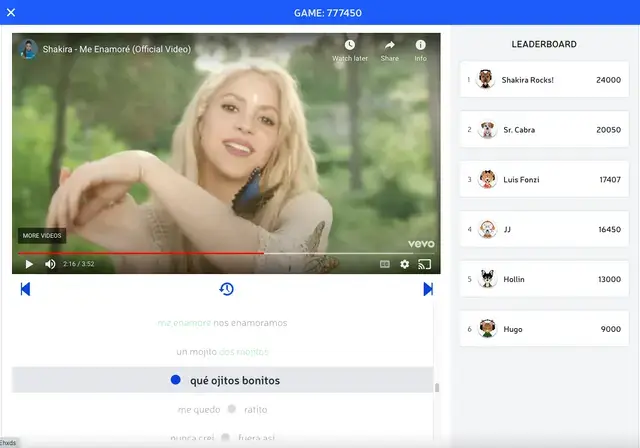
Task: Click the More Videos button
Action: [x=41, y=236]
